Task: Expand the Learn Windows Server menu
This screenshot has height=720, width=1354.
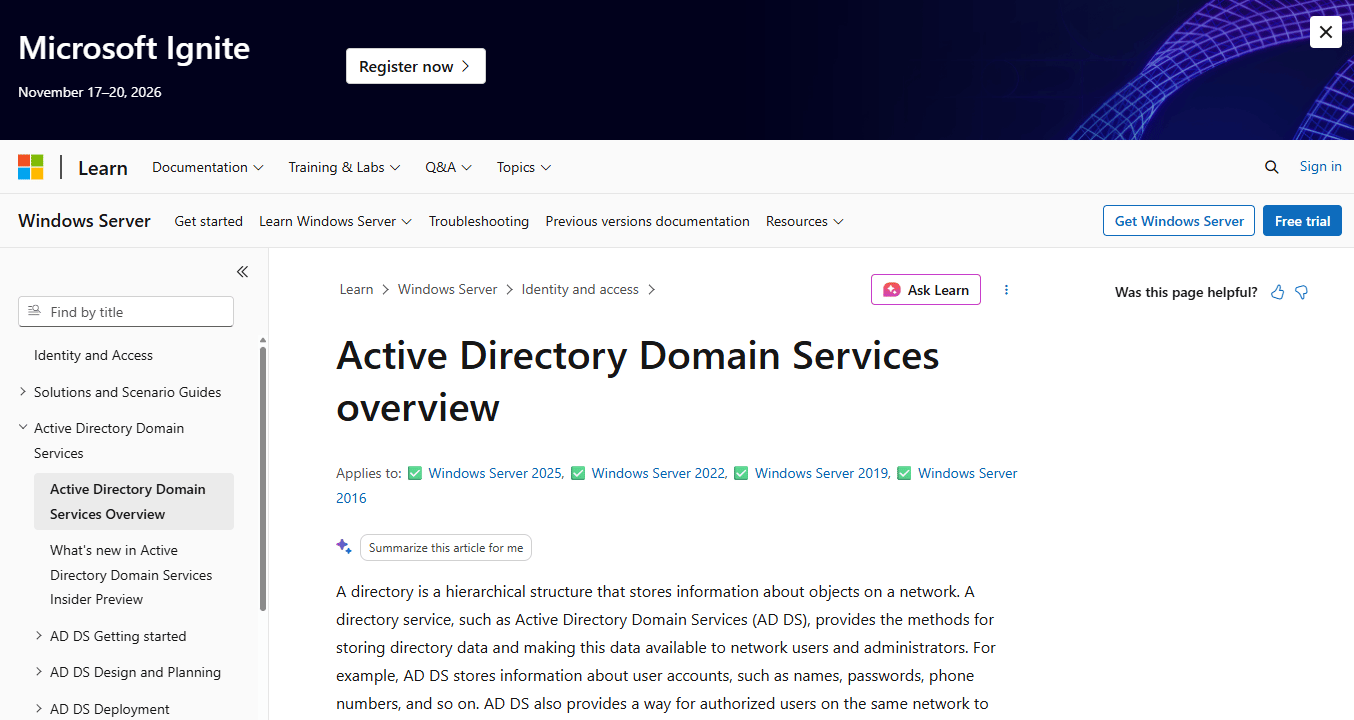Action: (336, 221)
